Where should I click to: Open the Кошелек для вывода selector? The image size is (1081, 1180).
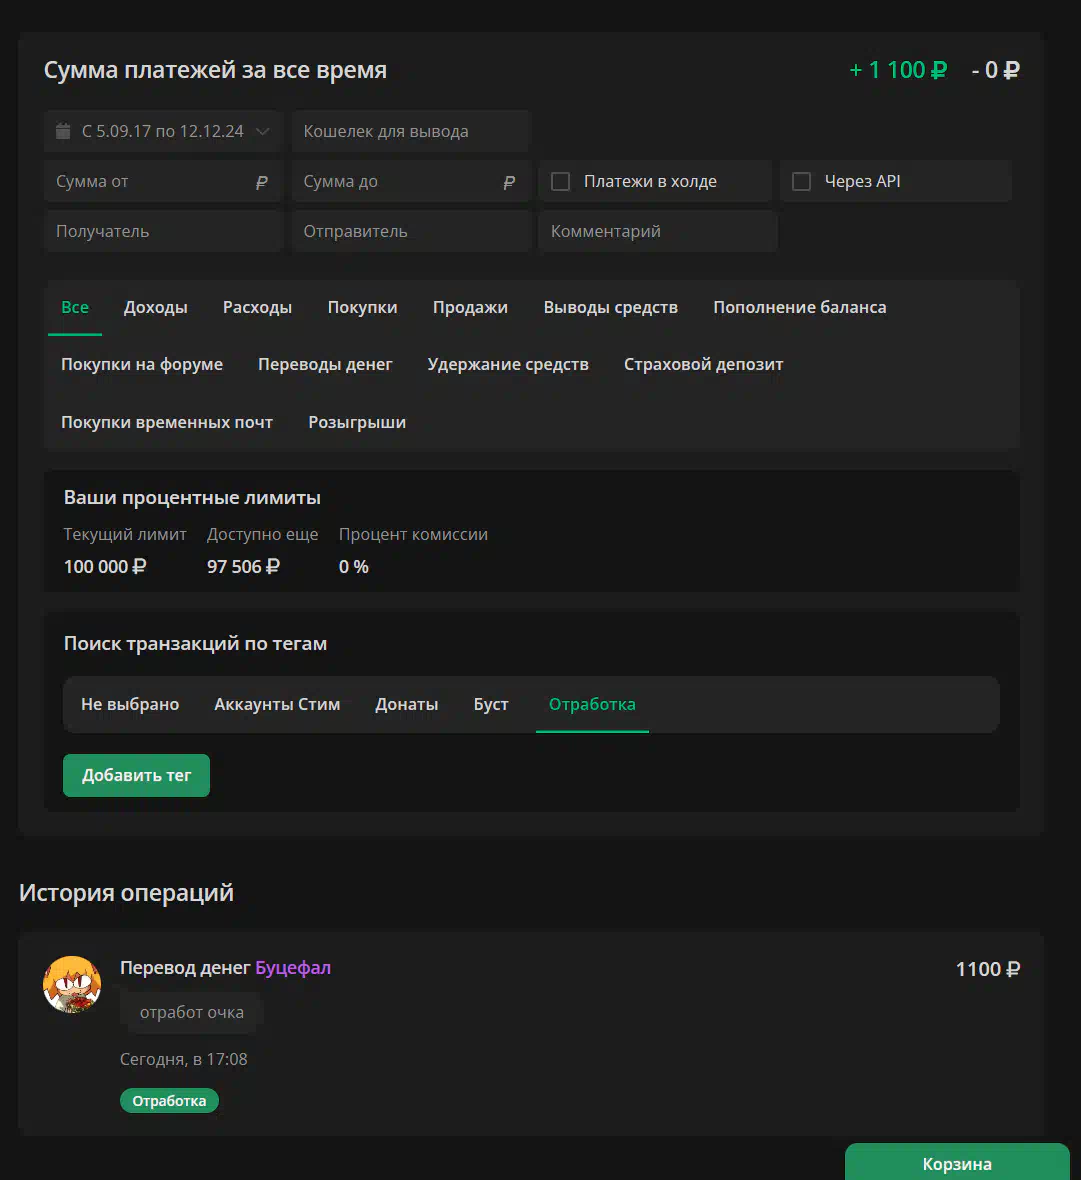(x=411, y=131)
